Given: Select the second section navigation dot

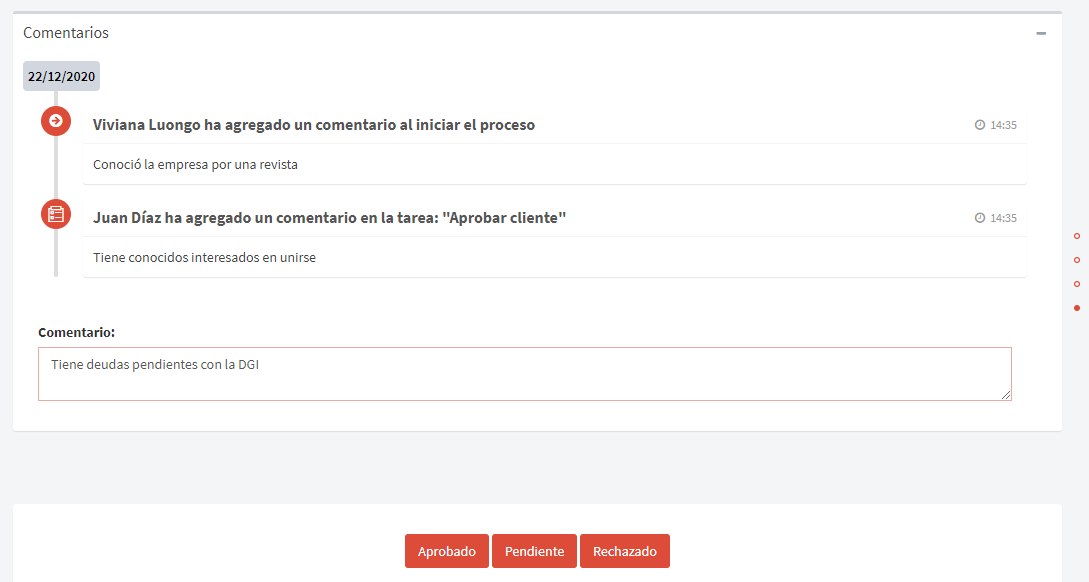Looking at the screenshot, I should click(1076, 260).
